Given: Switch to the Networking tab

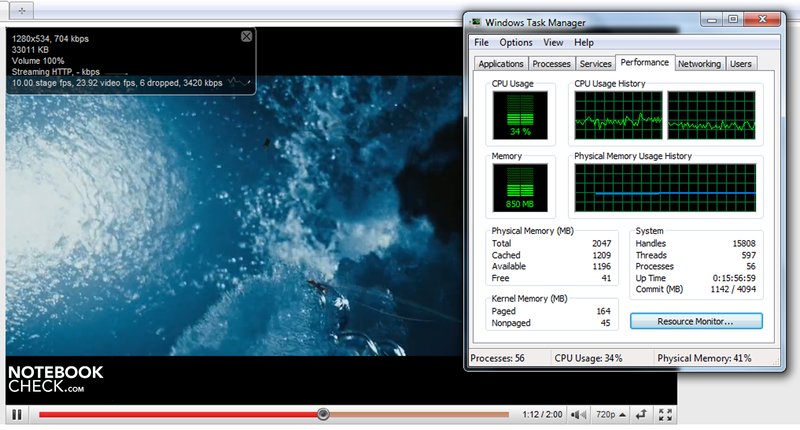Looking at the screenshot, I should 699,64.
